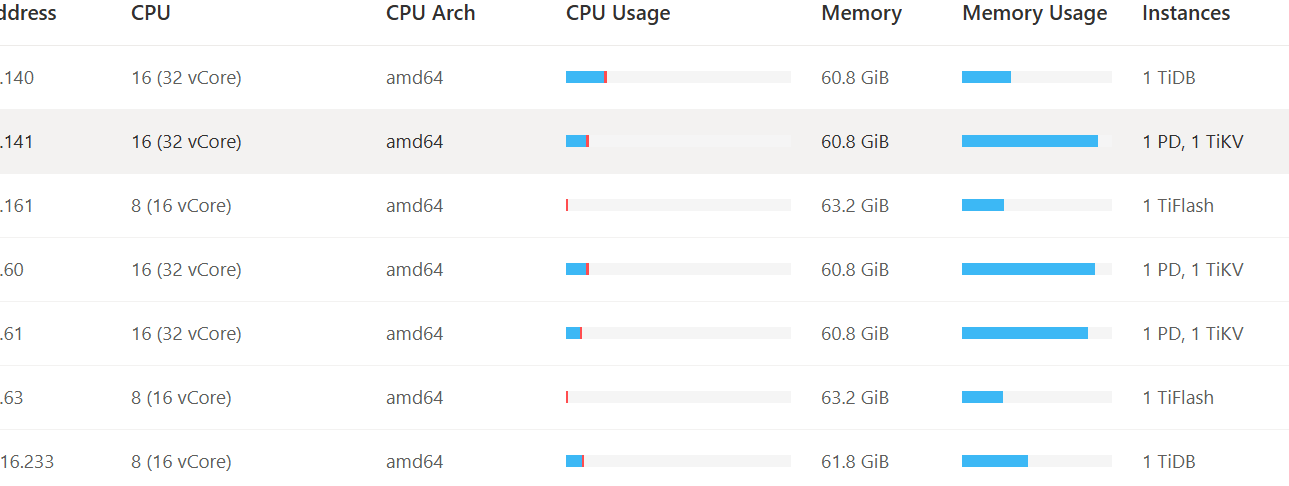The image size is (1289, 486).
Task: Click the '1 TiDB' instance for .140
Action: tap(1168, 77)
